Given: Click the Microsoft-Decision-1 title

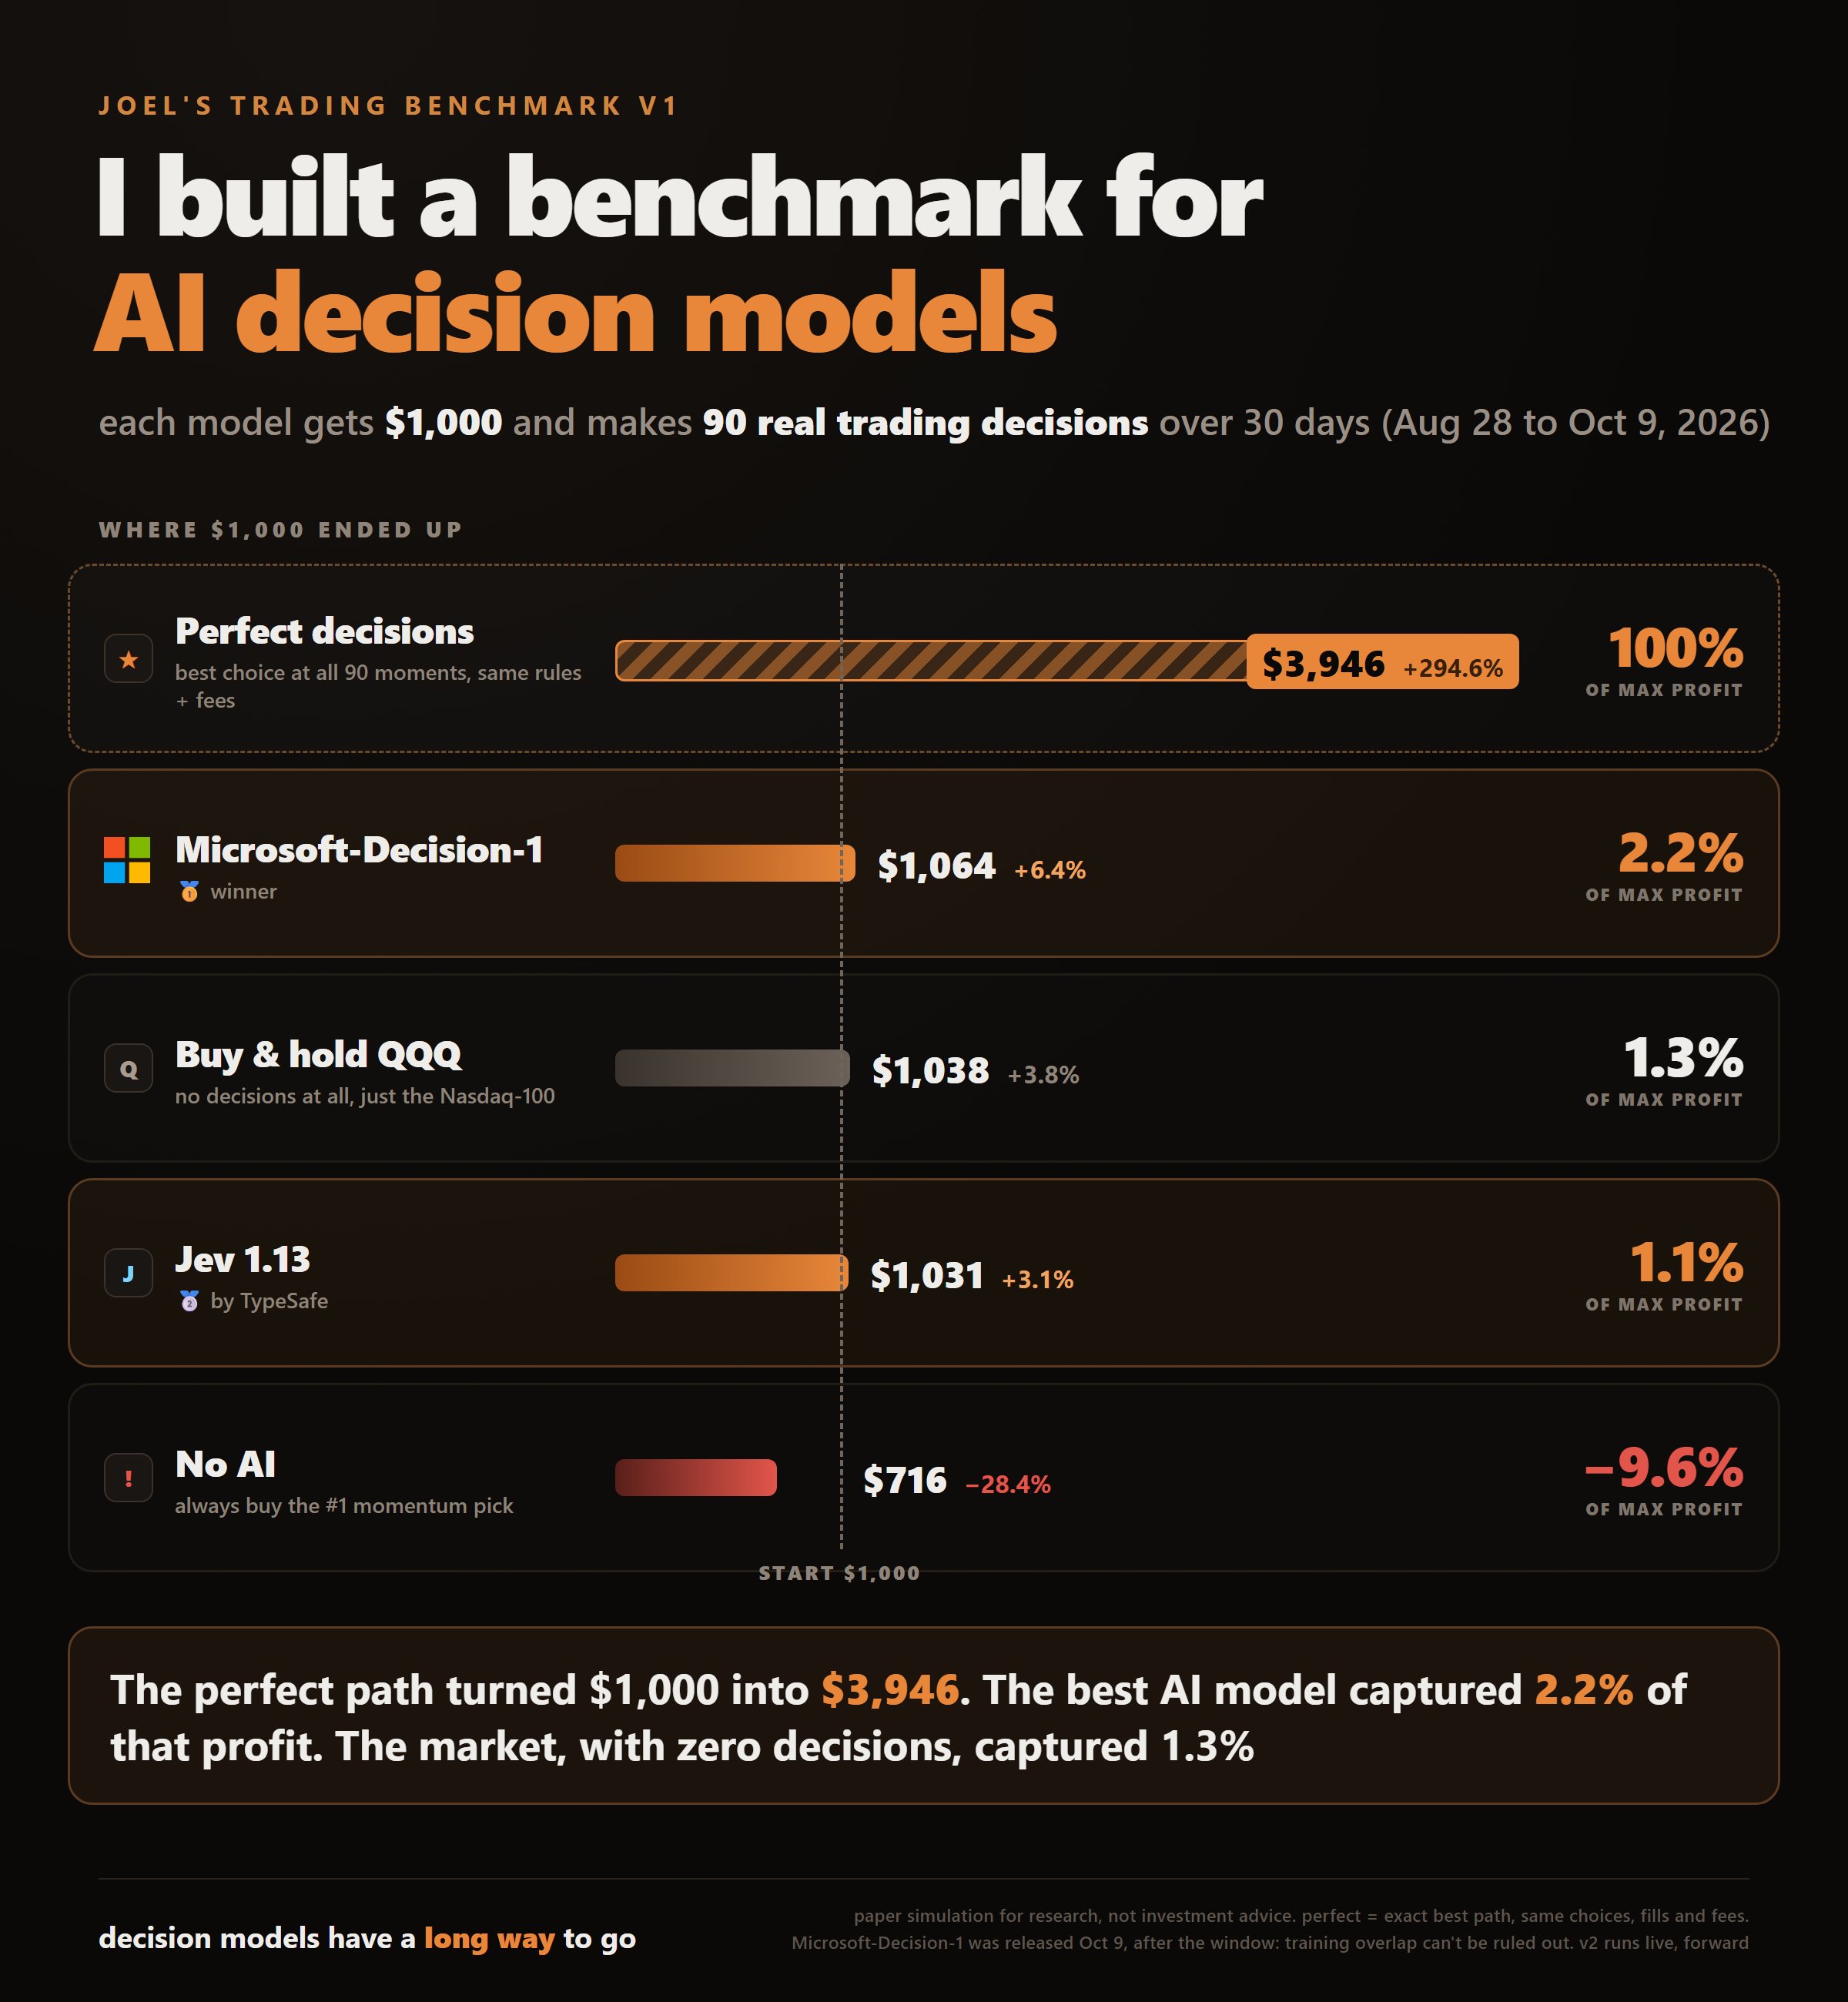Looking at the screenshot, I should 359,850.
